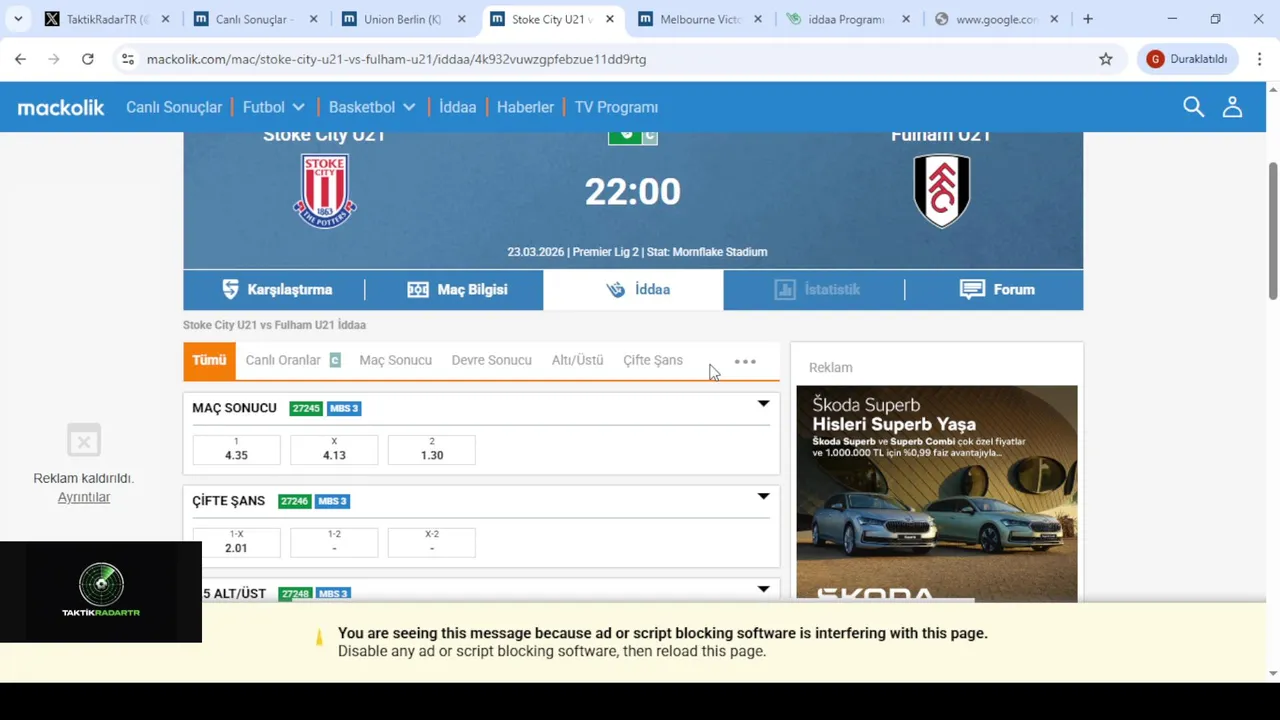Screen dimensions: 1280x720
Task: Open TV Programı in the navigation
Action: (x=616, y=107)
